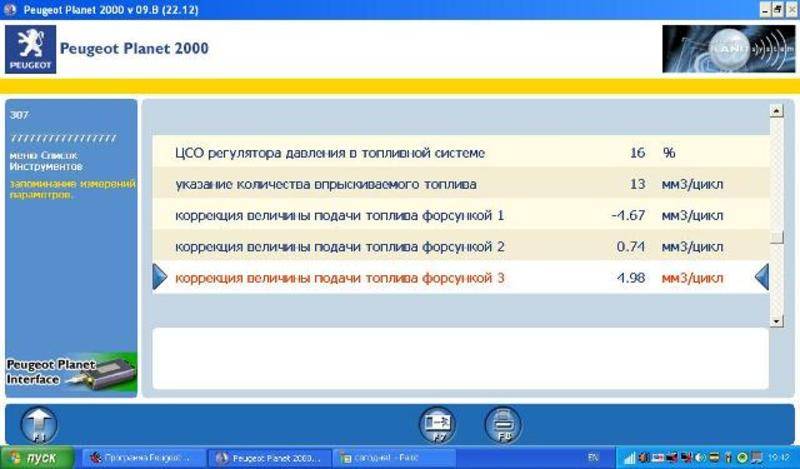
Task: Click the blue right-pointing arrow beside injector 3 row
Action: 159,276
